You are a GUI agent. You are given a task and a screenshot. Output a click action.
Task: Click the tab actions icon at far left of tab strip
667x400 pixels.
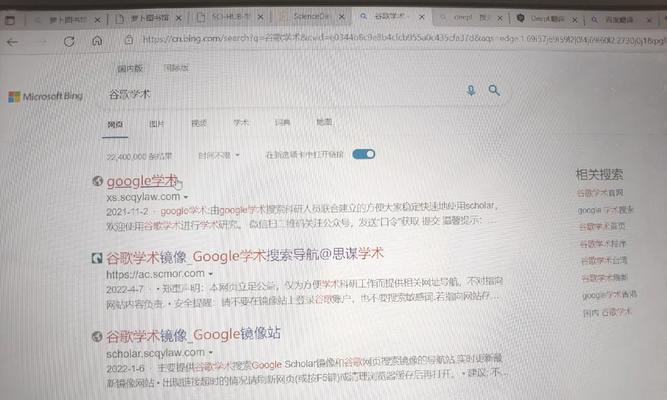click(x=10, y=20)
